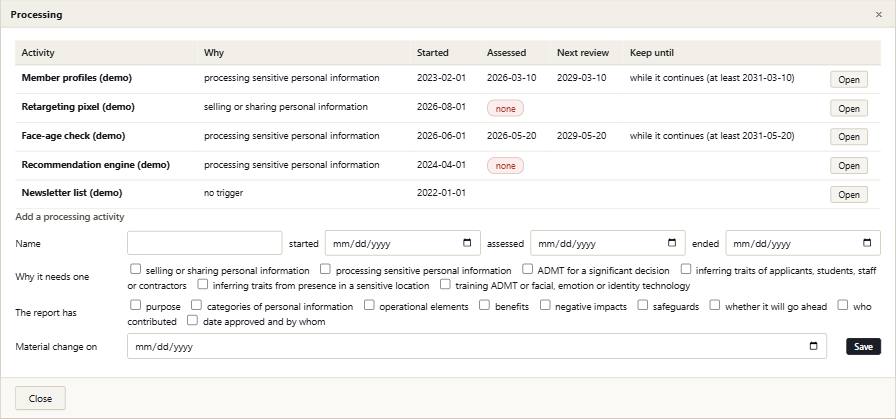Image resolution: width=896 pixels, height=419 pixels.
Task: Open the Retargeting pixel (demo) activity
Action: pyautogui.click(x=849, y=108)
